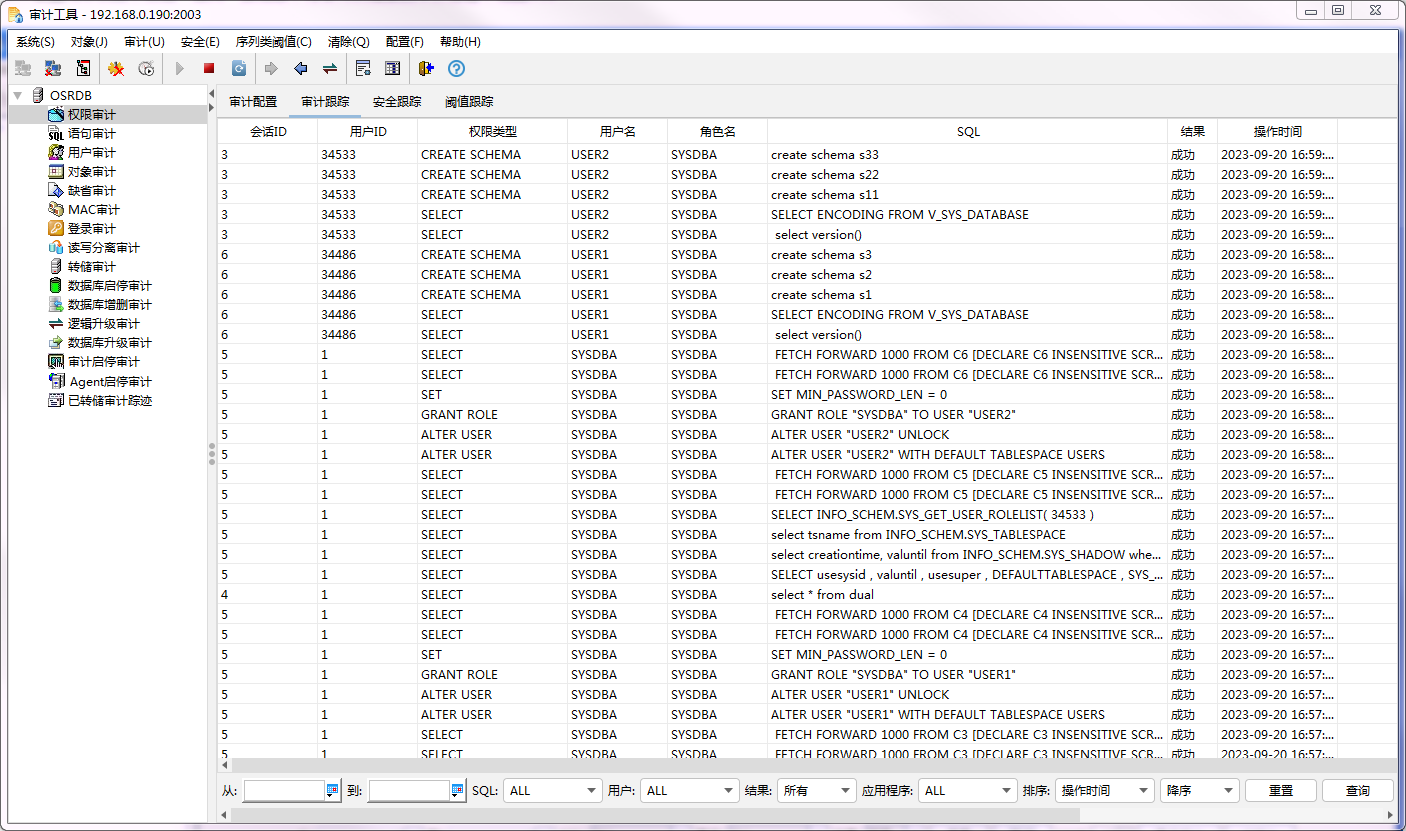
Task: Collapse the OSRDB tree node
Action: (x=18, y=96)
